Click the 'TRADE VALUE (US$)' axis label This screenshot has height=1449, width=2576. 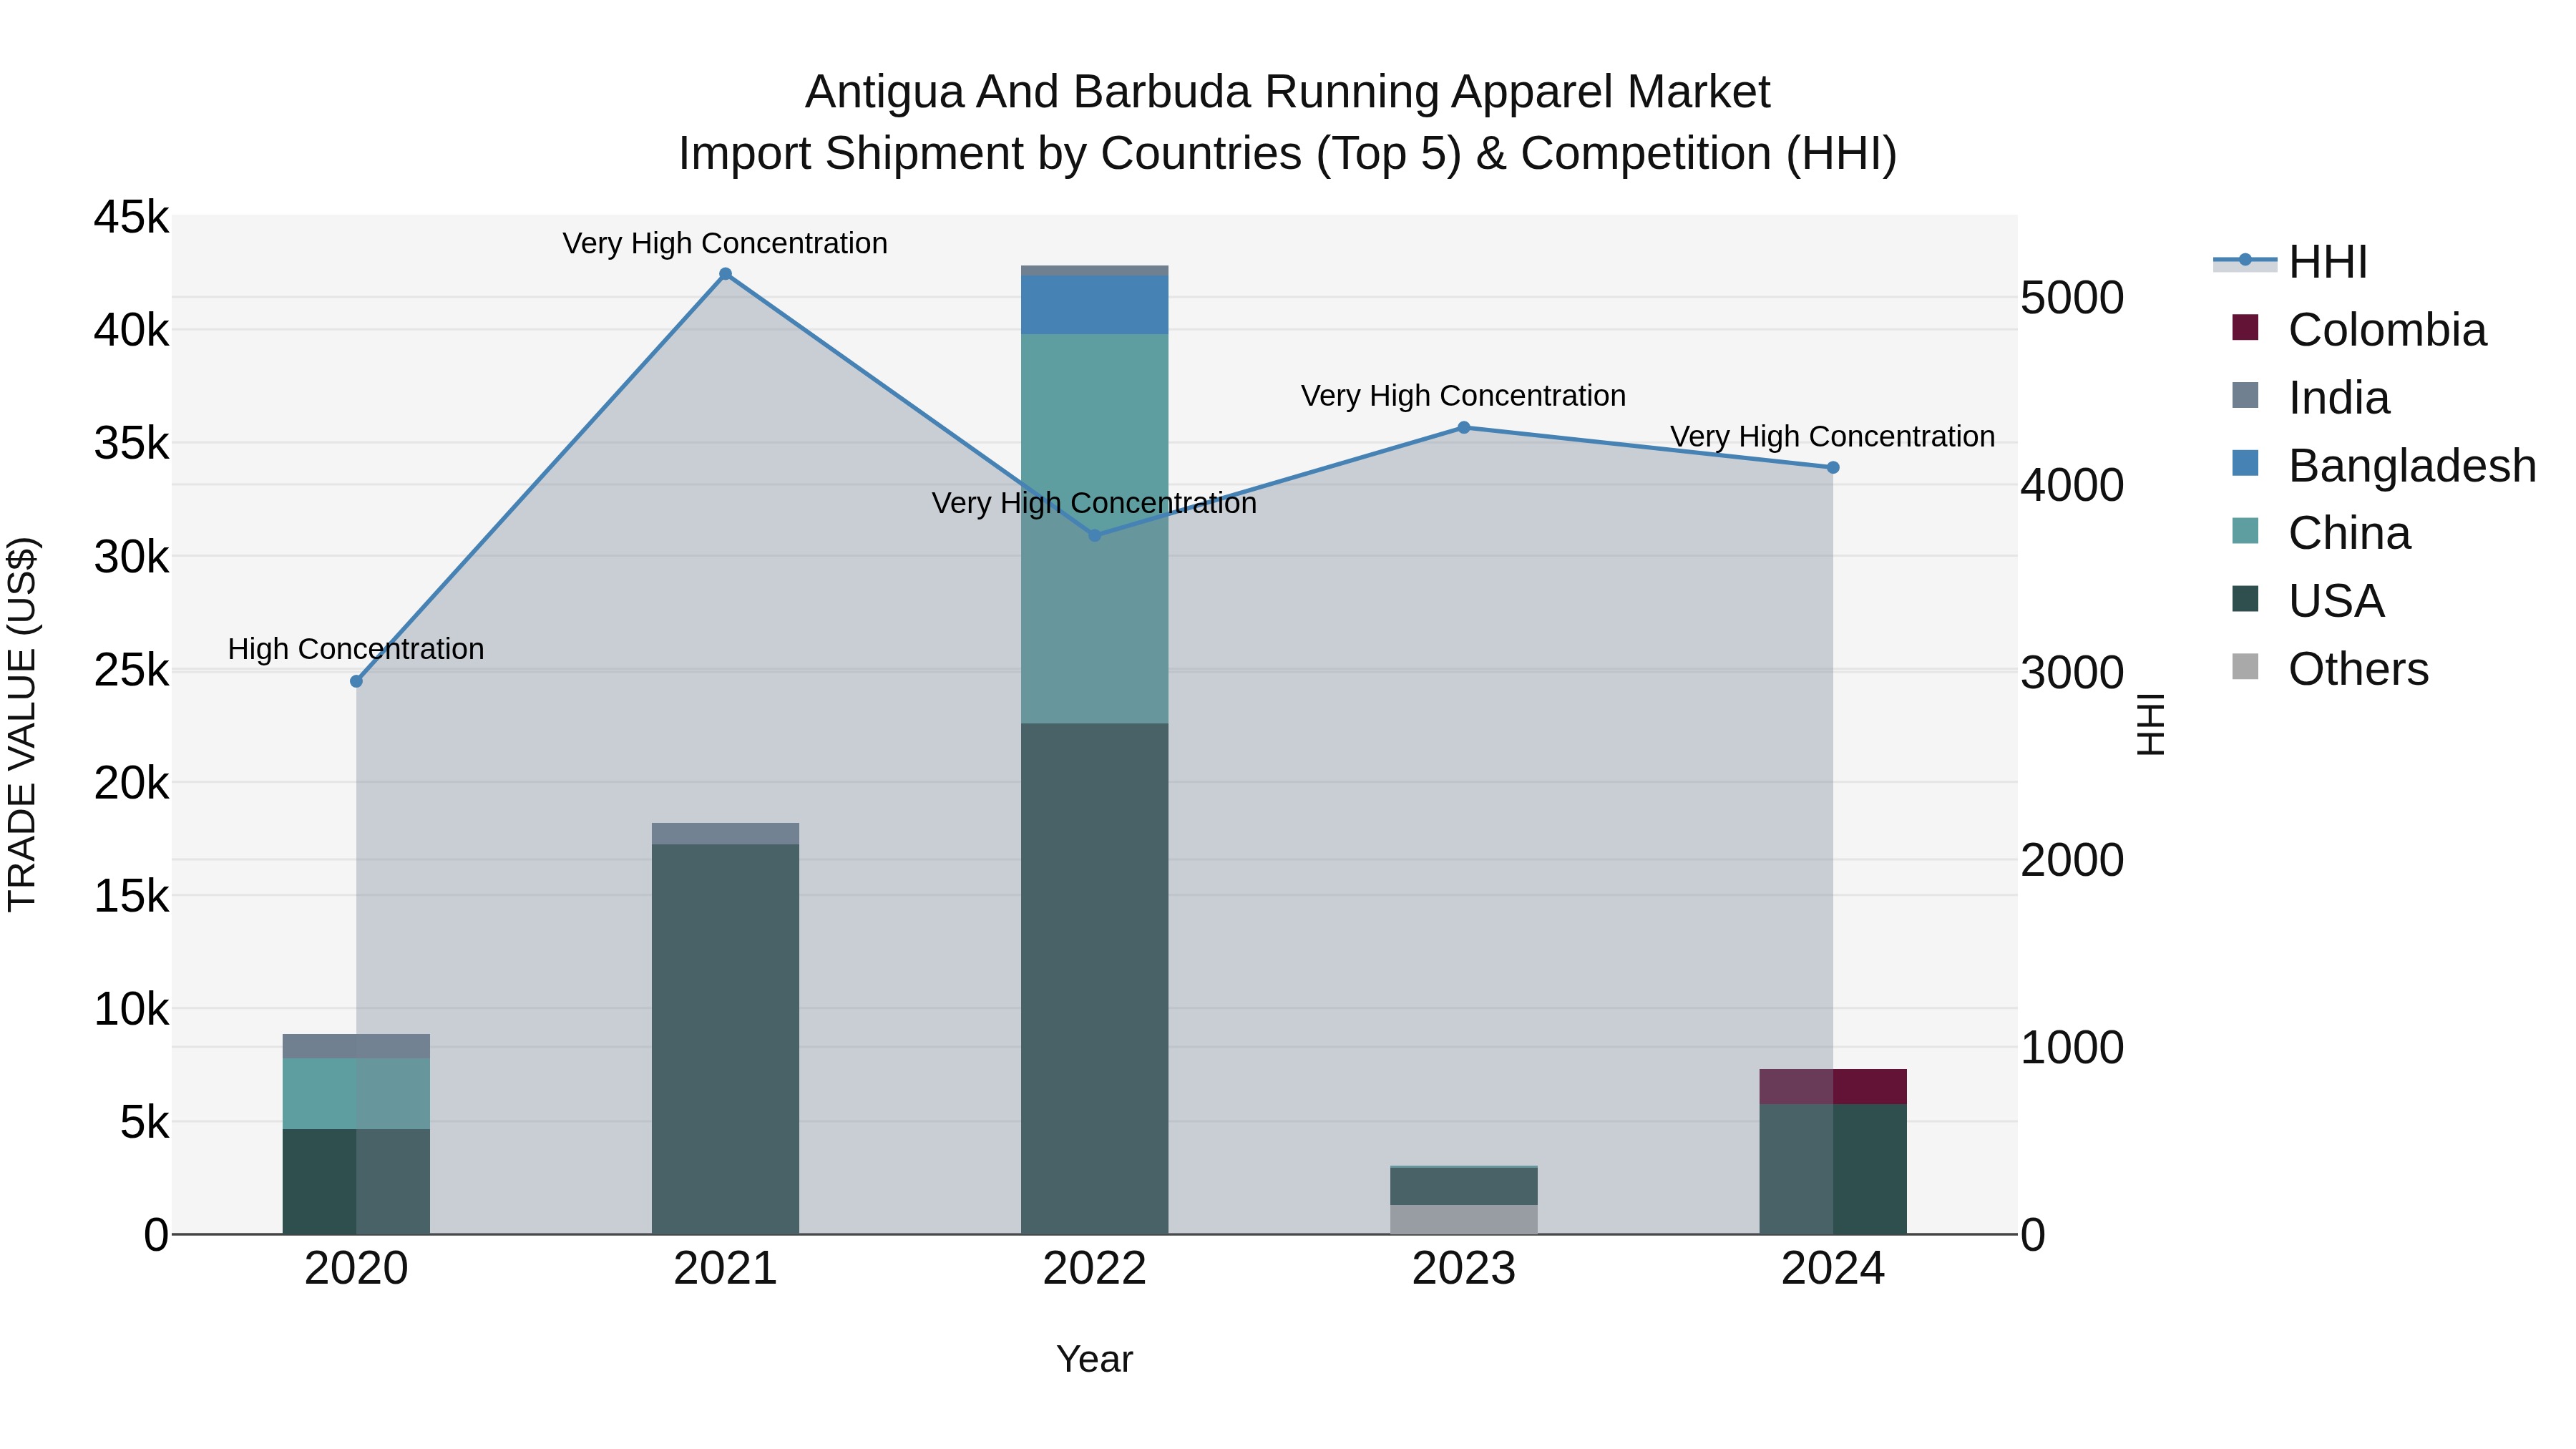22,724
